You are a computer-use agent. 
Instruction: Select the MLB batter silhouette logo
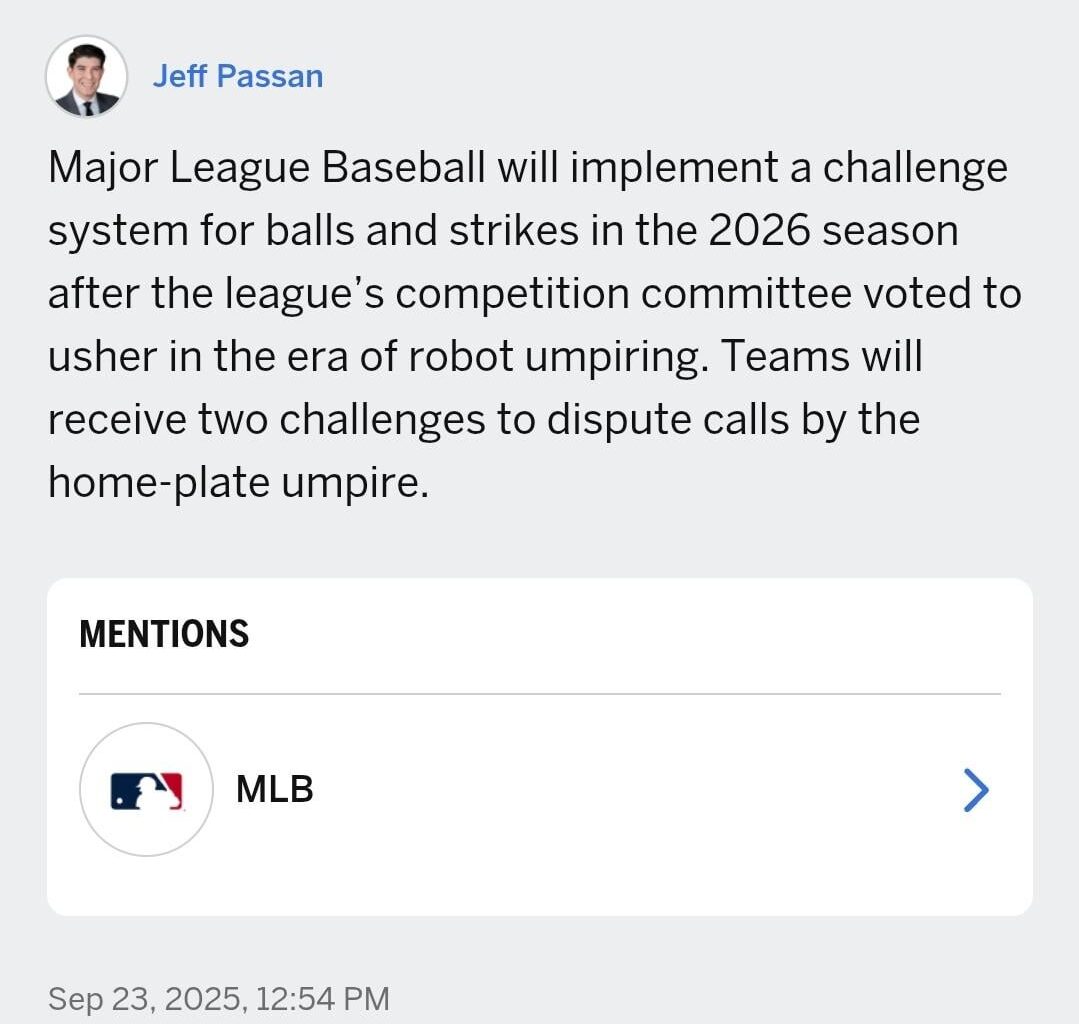[146, 789]
